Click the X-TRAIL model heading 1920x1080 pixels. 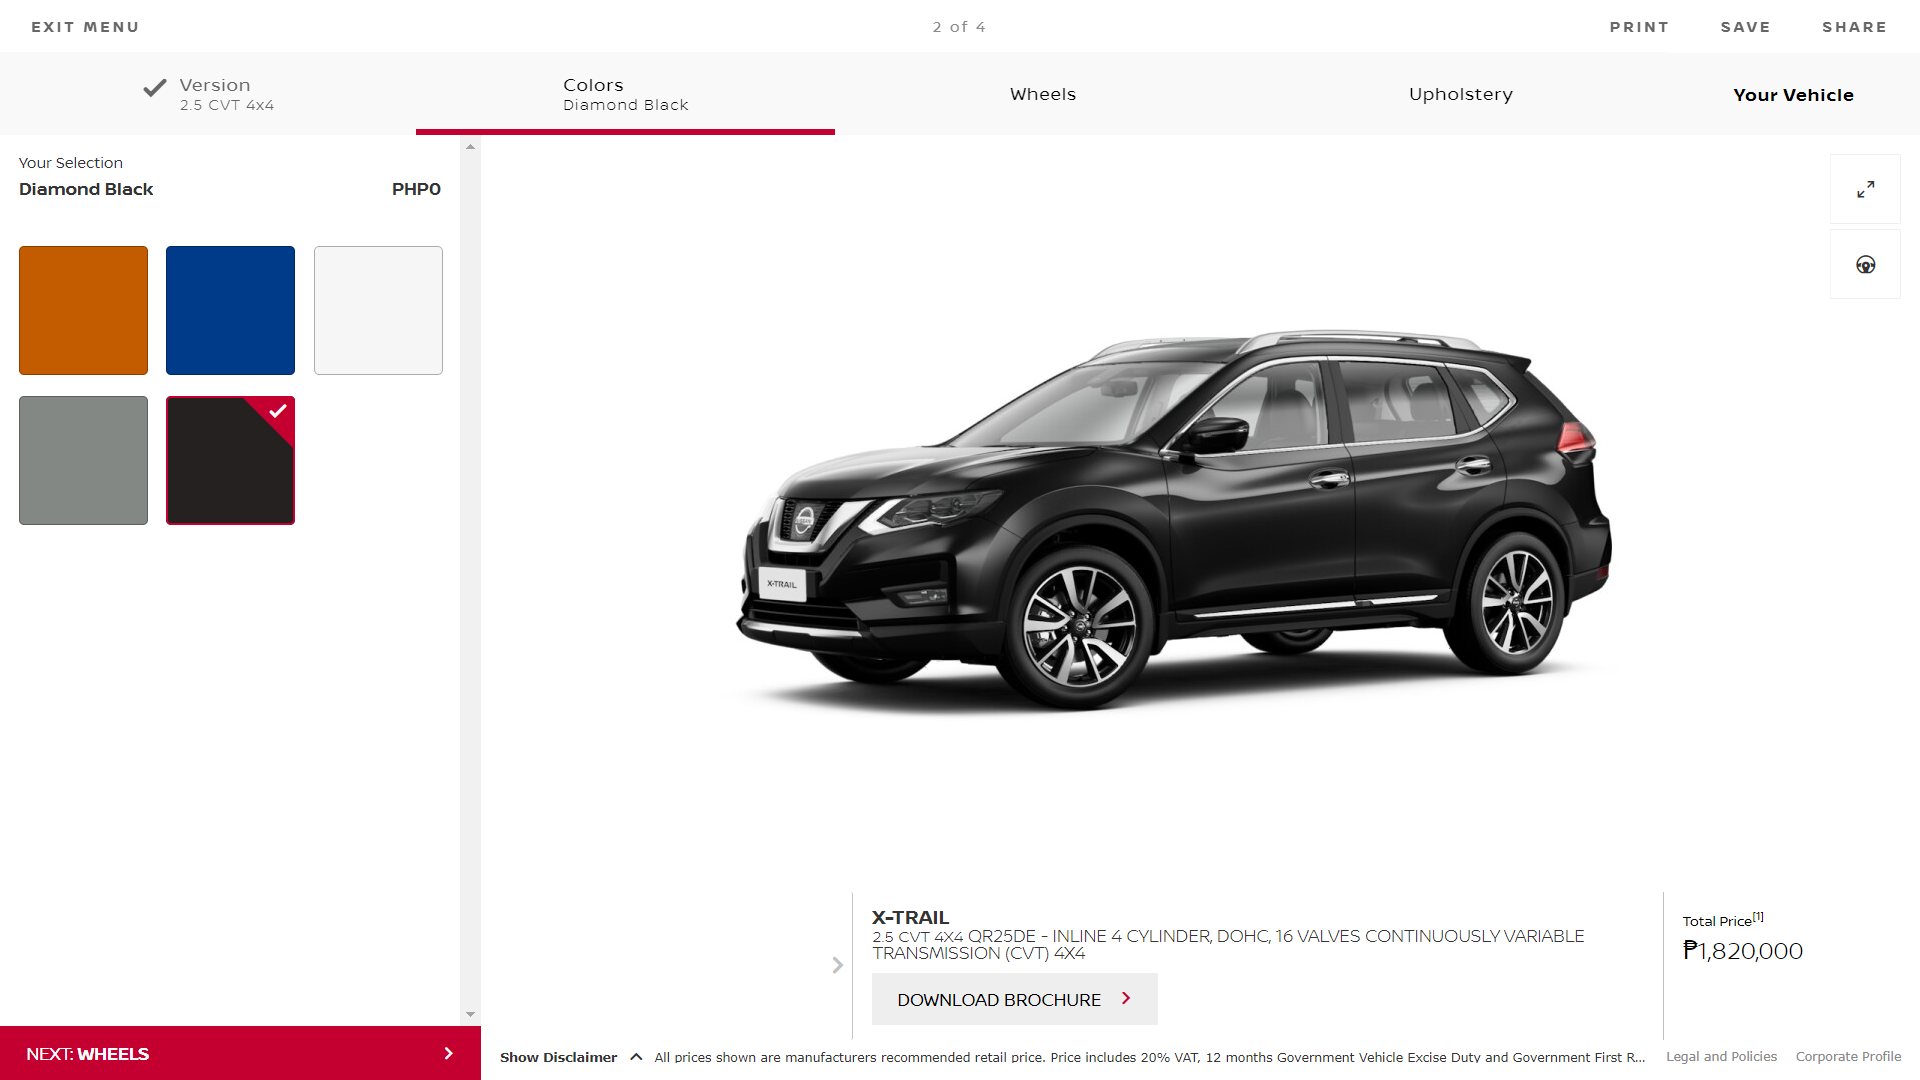coord(910,917)
